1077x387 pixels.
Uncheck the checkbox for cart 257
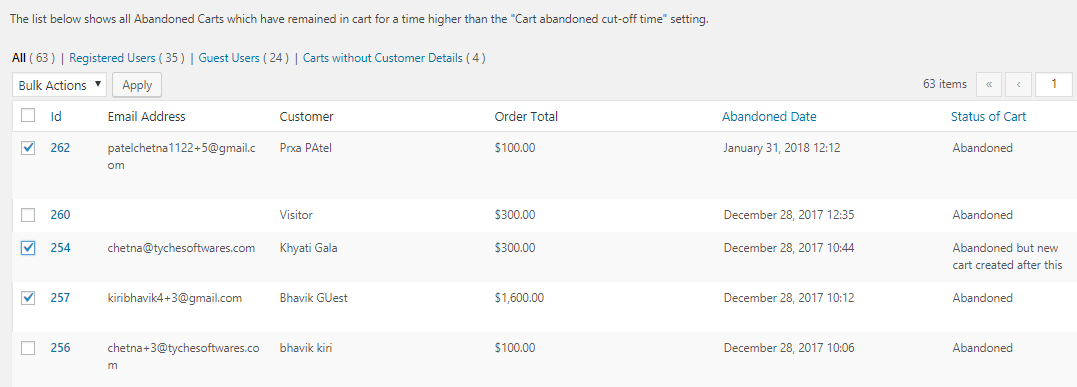[28, 298]
